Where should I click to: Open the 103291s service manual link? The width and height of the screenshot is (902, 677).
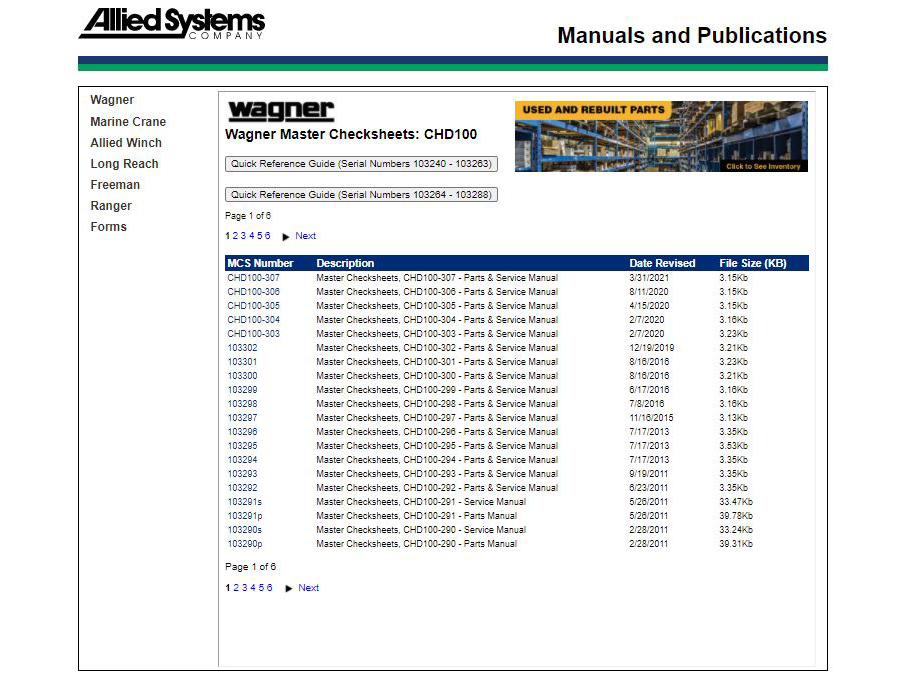[245, 502]
